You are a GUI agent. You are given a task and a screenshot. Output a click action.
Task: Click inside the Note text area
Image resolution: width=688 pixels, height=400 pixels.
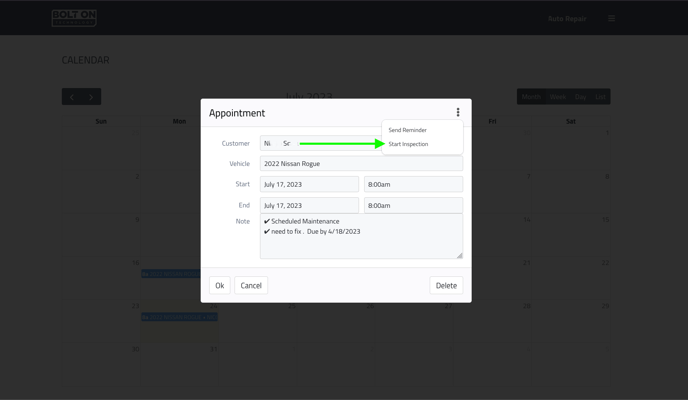point(361,236)
